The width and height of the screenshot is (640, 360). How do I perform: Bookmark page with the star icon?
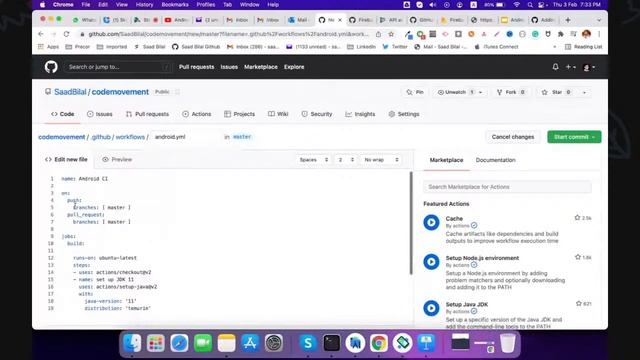coord(391,34)
